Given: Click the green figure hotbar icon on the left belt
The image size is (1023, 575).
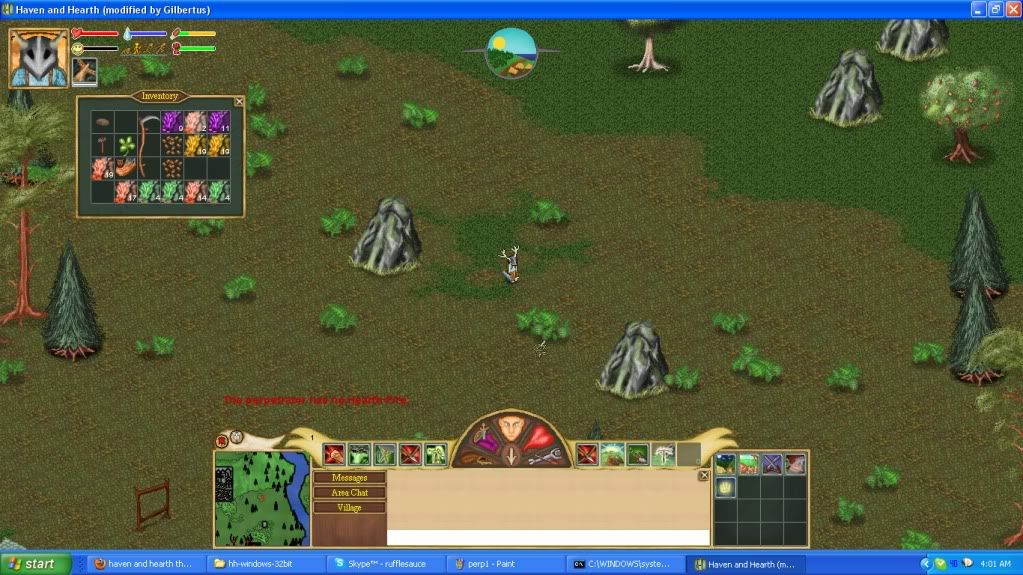Looking at the screenshot, I should pos(435,454).
